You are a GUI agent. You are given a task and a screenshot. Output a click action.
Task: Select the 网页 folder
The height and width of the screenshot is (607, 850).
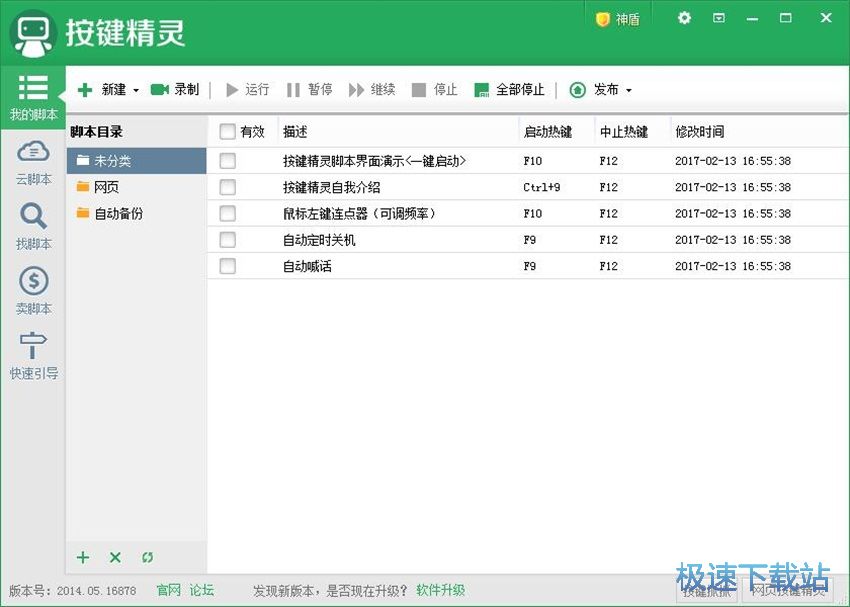point(136,187)
